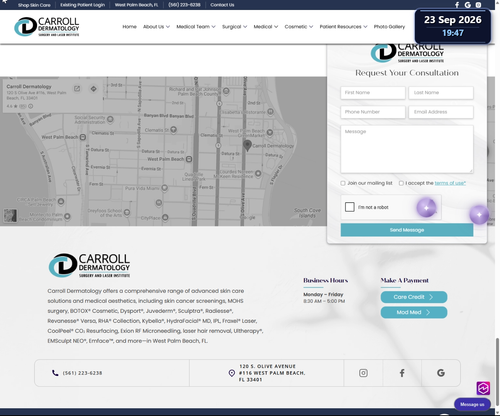Open Contact Us top link
Image resolution: width=500 pixels, height=416 pixels.
coord(222,5)
